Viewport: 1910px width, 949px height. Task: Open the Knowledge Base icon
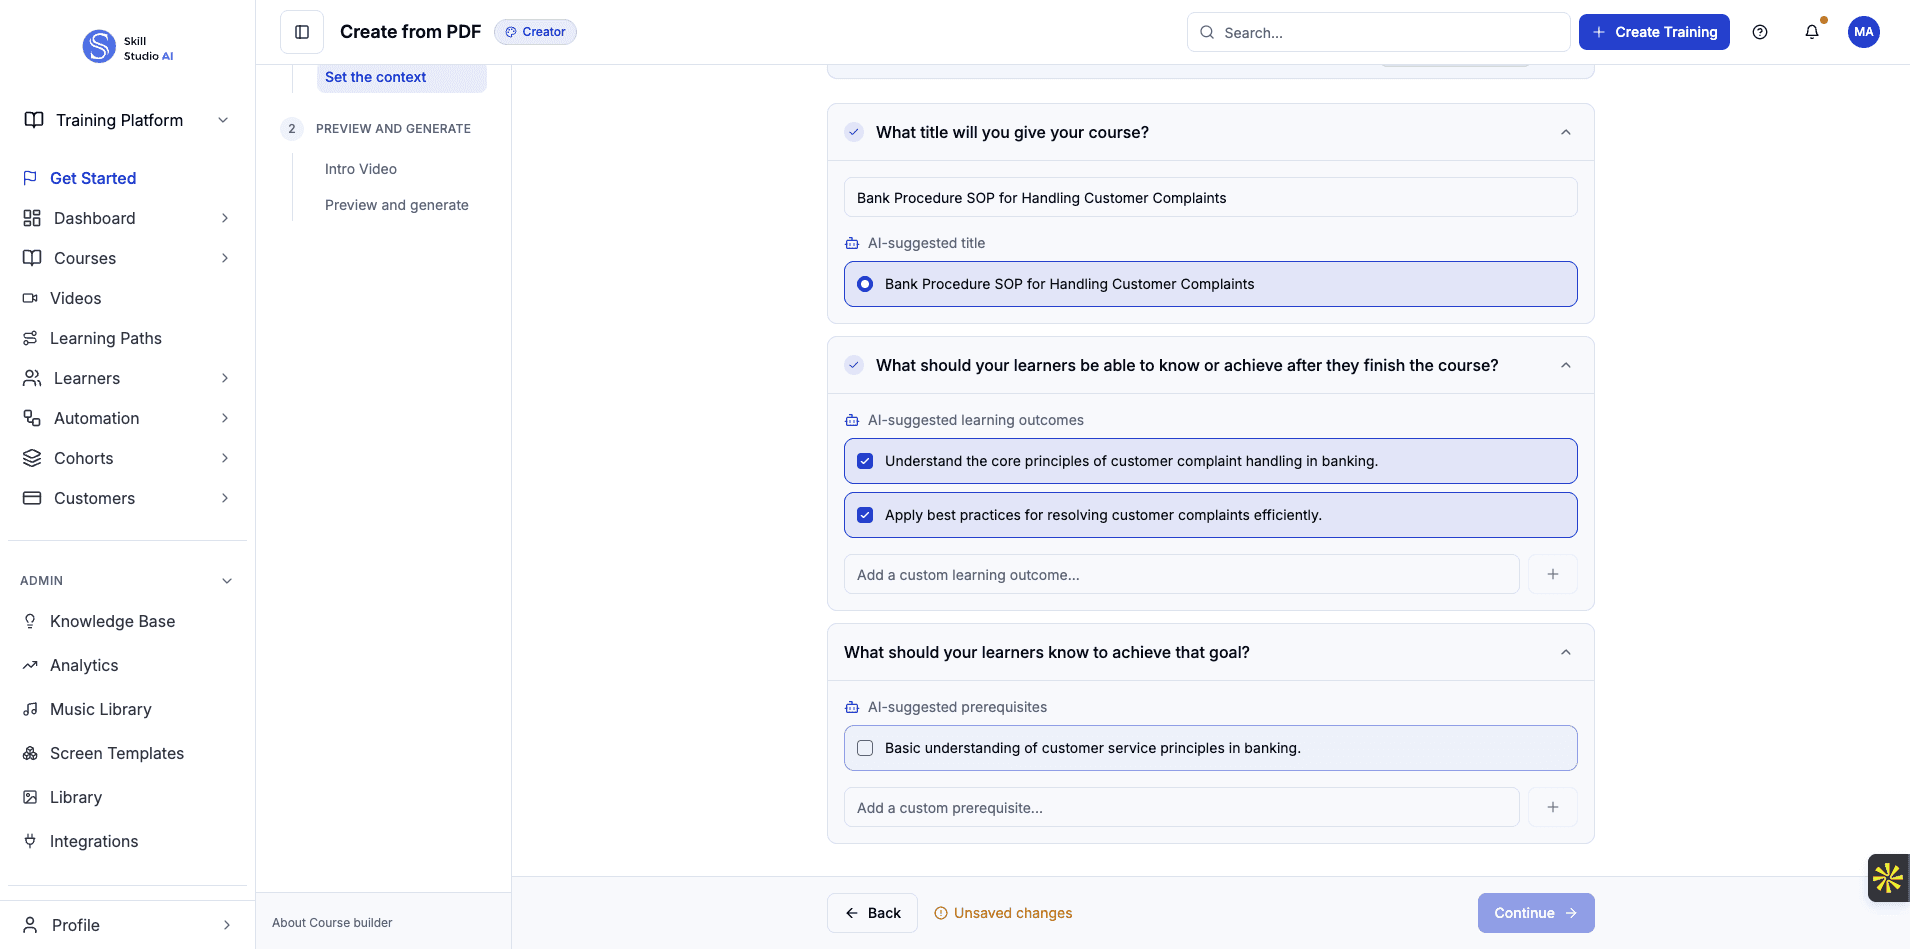(31, 621)
